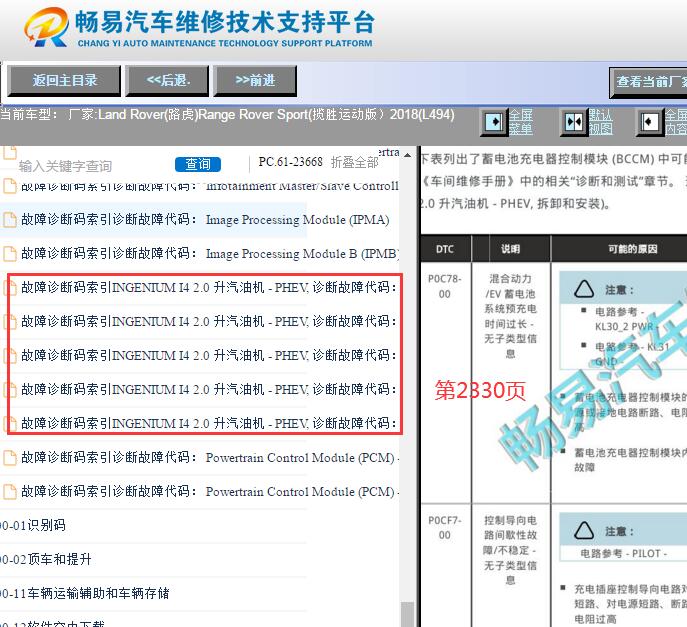Click the 当前车型 vehicle description line

[x=227, y=115]
